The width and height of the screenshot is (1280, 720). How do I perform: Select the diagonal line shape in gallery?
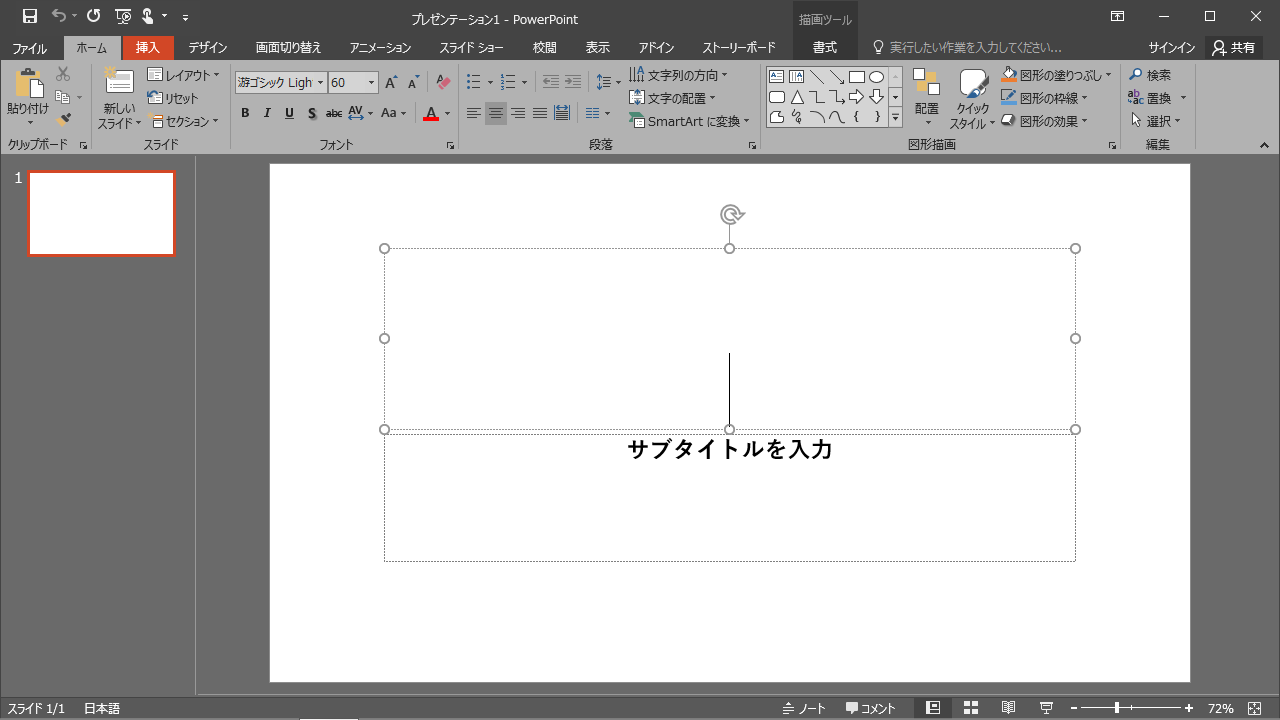point(817,77)
